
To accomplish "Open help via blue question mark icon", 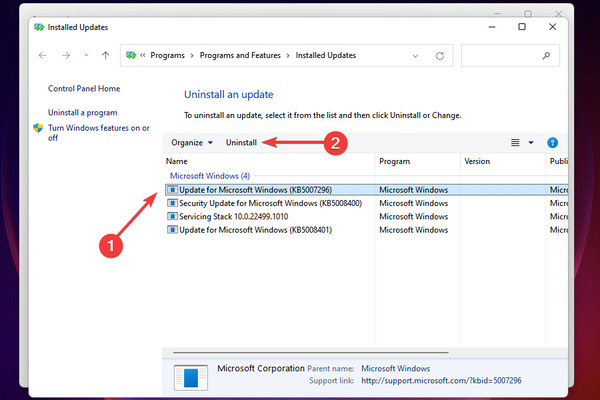I will [x=552, y=143].
